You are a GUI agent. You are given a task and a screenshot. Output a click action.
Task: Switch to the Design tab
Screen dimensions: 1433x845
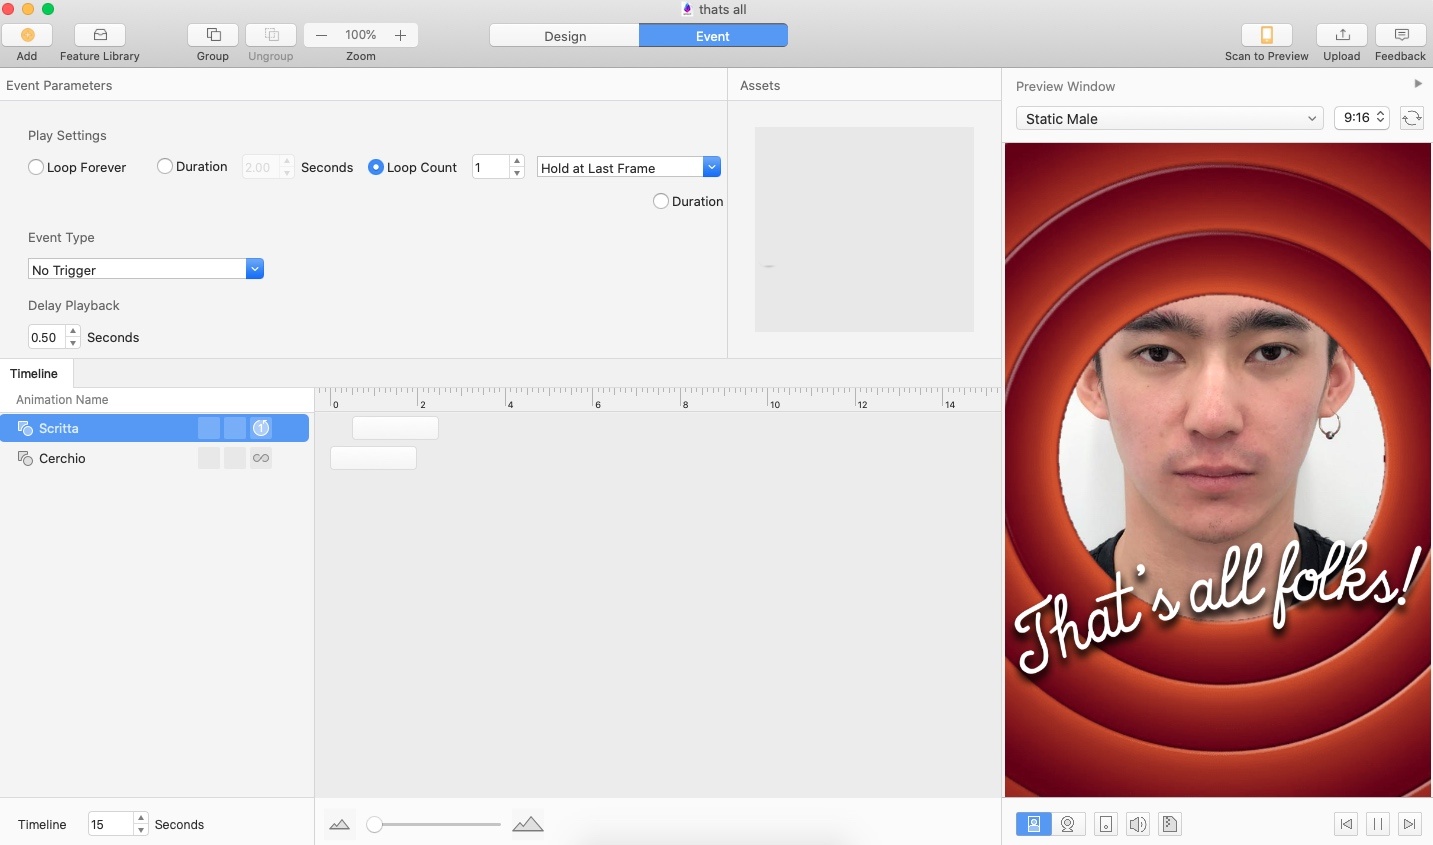(x=565, y=35)
